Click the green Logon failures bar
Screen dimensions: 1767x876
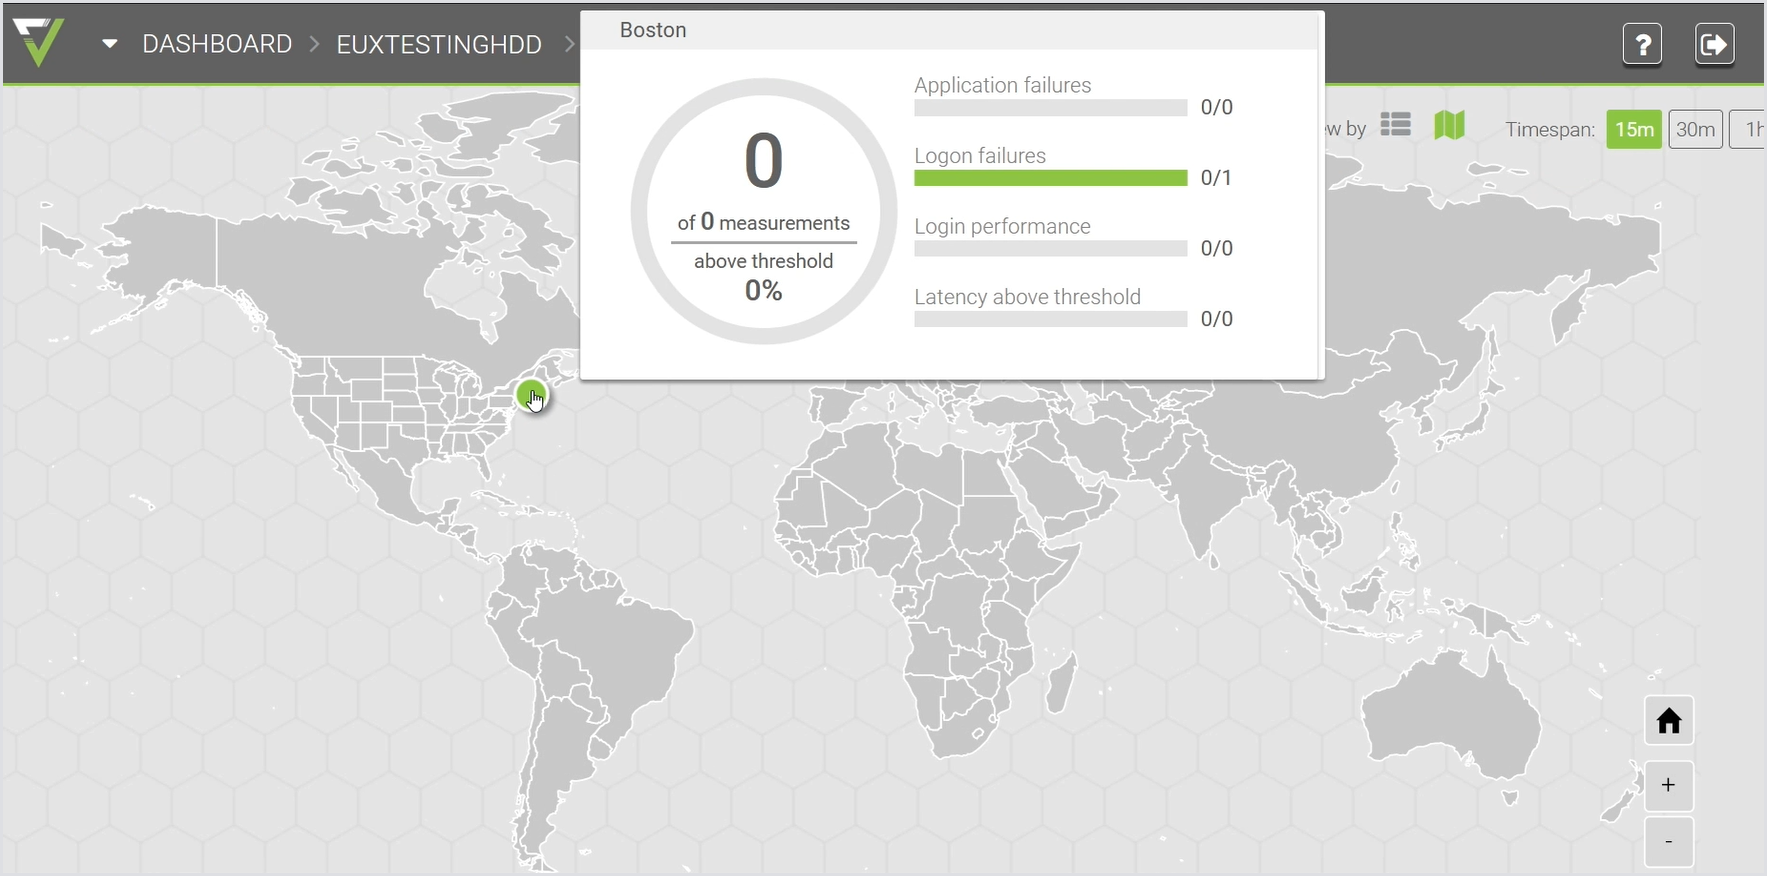coord(1050,178)
